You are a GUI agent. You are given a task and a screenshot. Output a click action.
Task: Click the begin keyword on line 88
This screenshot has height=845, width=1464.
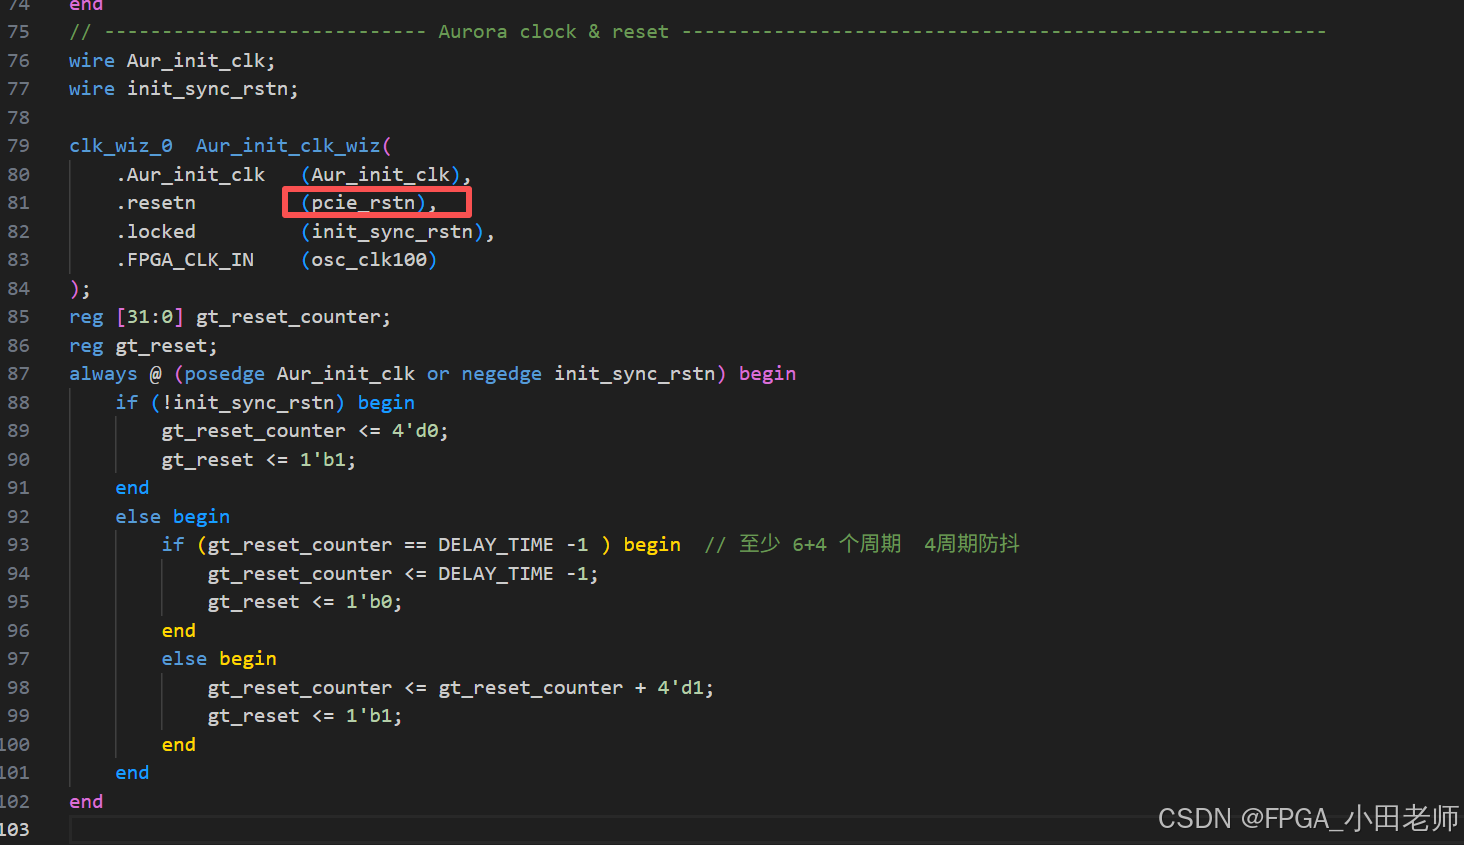pyautogui.click(x=386, y=402)
